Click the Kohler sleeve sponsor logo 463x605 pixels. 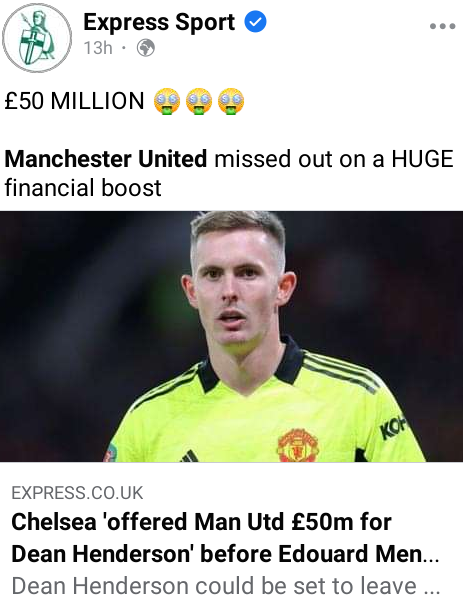pyautogui.click(x=393, y=427)
